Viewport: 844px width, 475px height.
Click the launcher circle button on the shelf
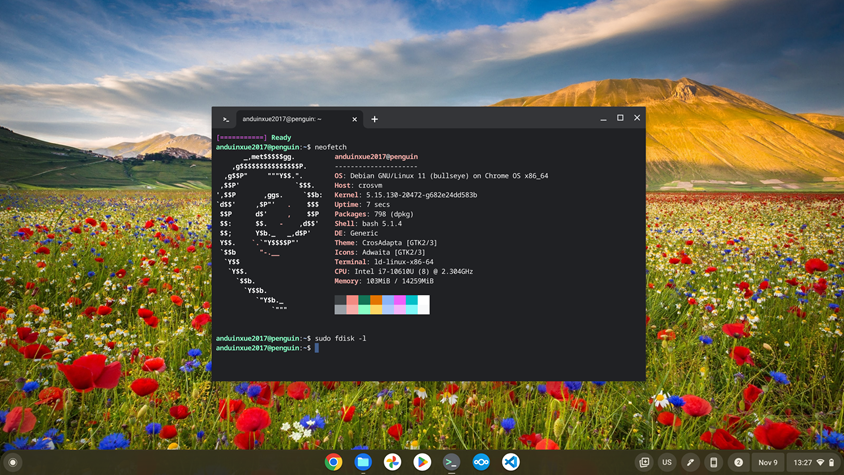(x=14, y=463)
